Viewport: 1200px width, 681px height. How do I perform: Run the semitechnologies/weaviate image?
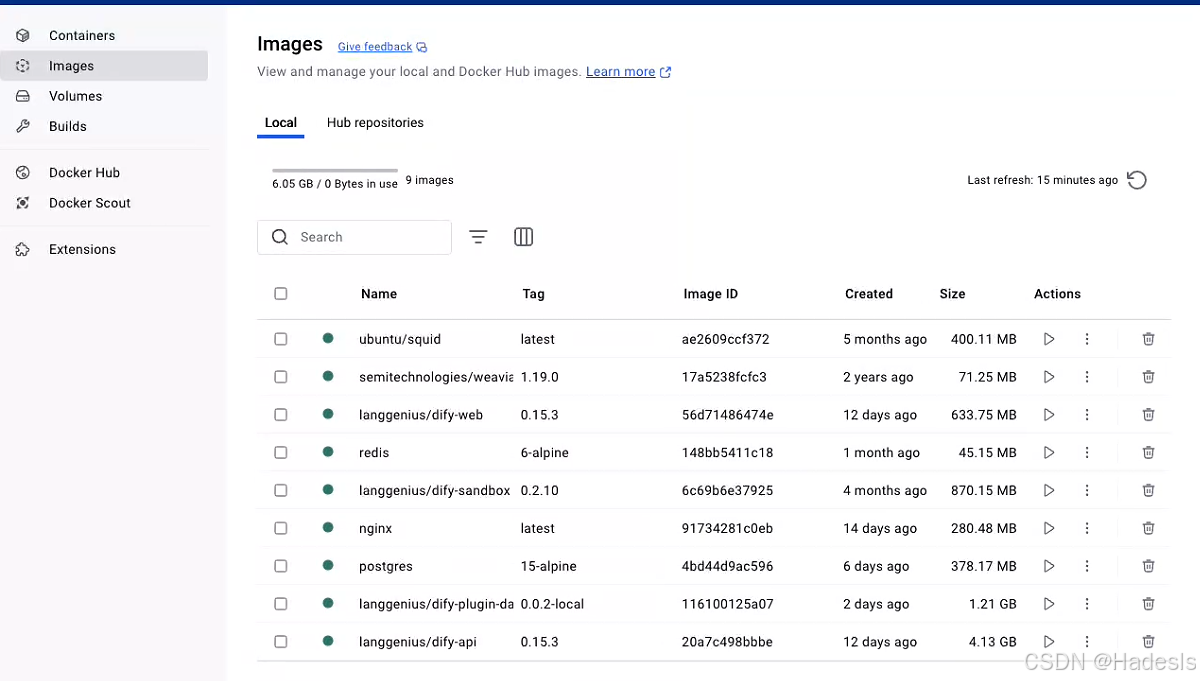1049,377
